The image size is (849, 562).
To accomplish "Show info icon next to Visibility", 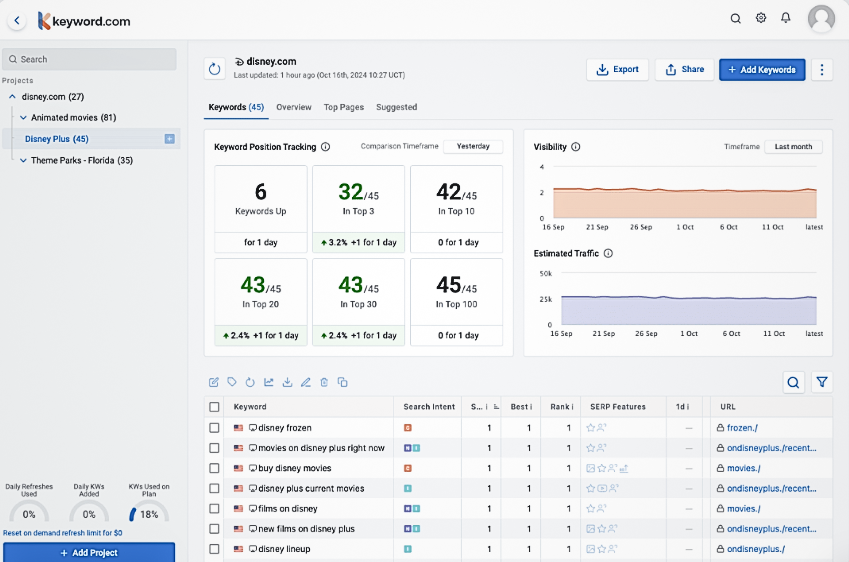I will (x=576, y=147).
